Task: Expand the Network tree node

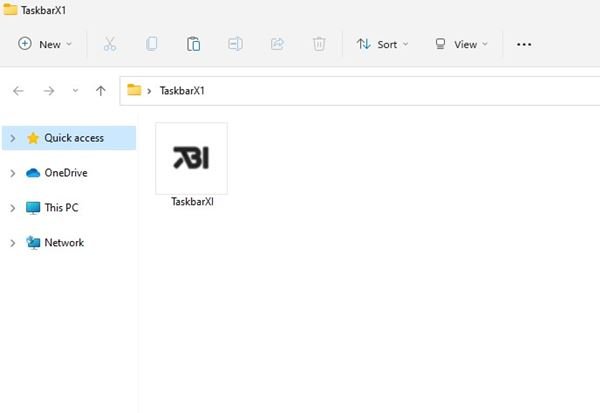Action: (13, 243)
